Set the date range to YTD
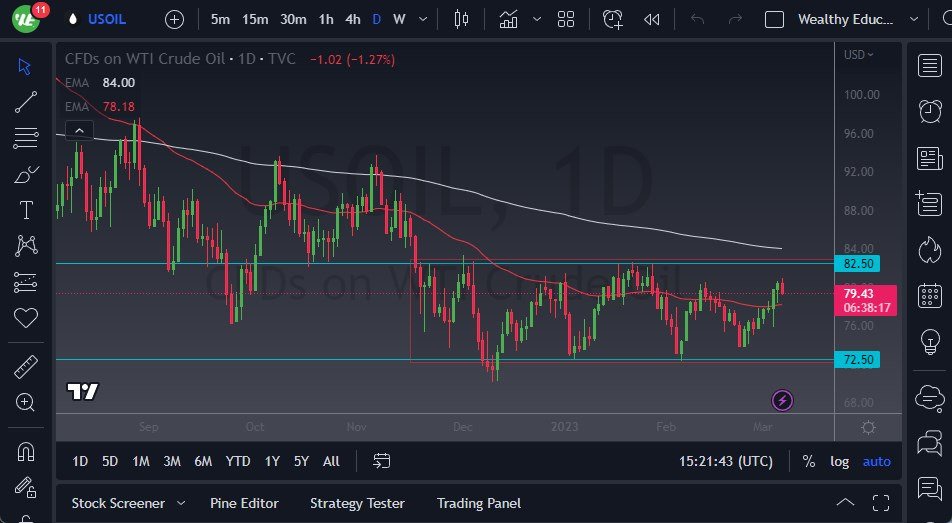The image size is (952, 523). 238,461
